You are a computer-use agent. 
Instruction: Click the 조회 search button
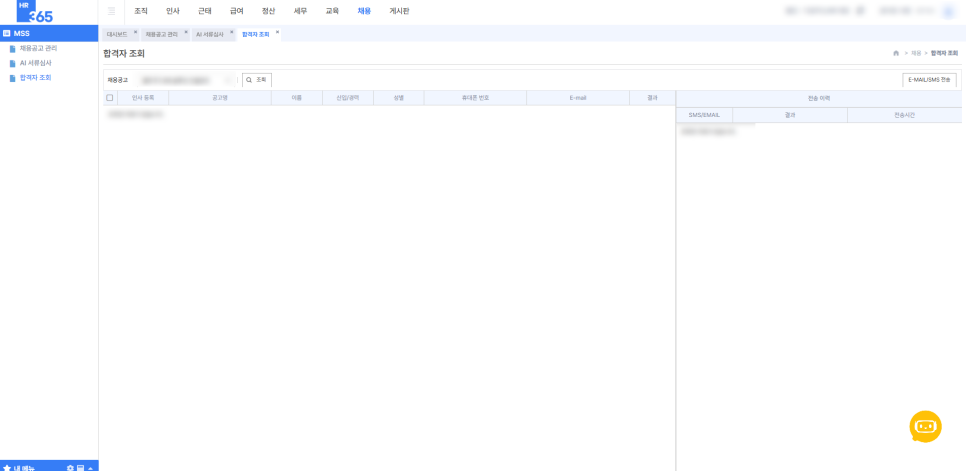point(257,80)
